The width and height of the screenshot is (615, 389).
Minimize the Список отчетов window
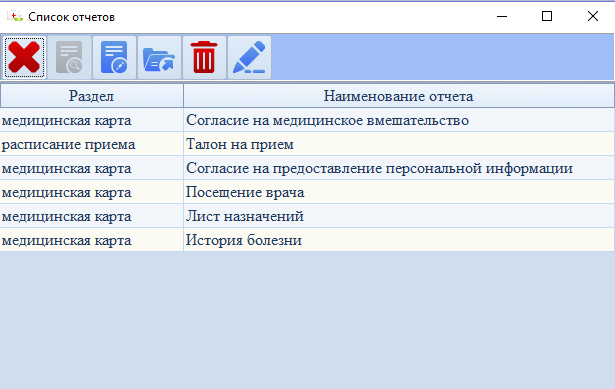pos(502,16)
